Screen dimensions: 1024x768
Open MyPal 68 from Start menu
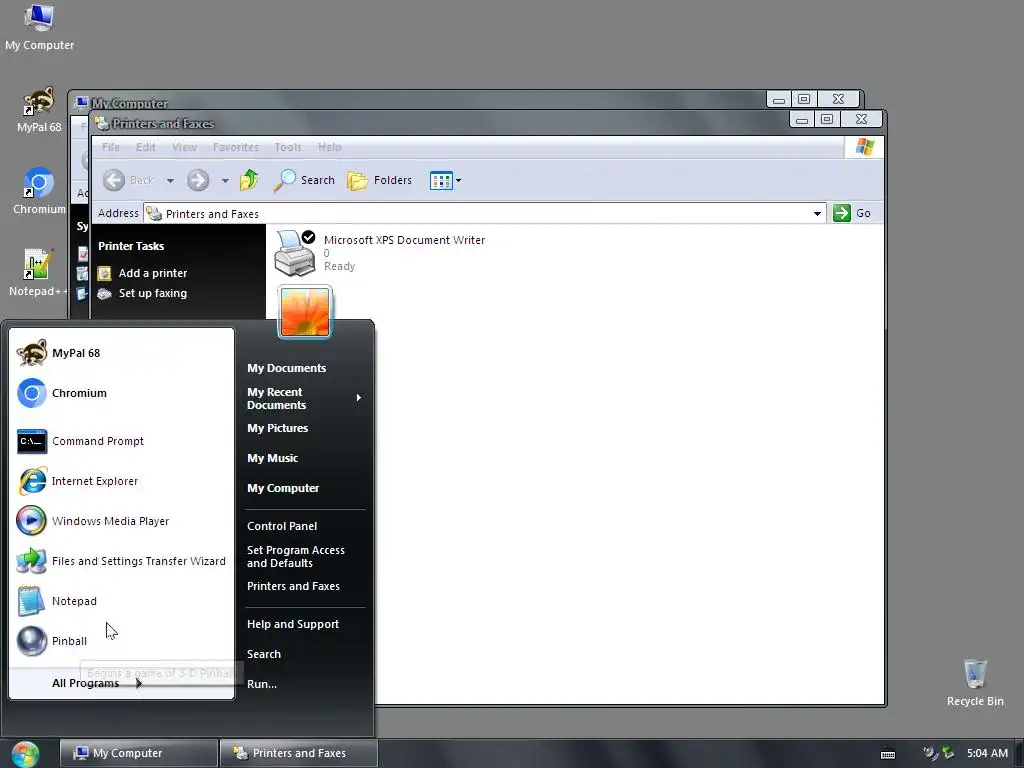click(x=122, y=353)
